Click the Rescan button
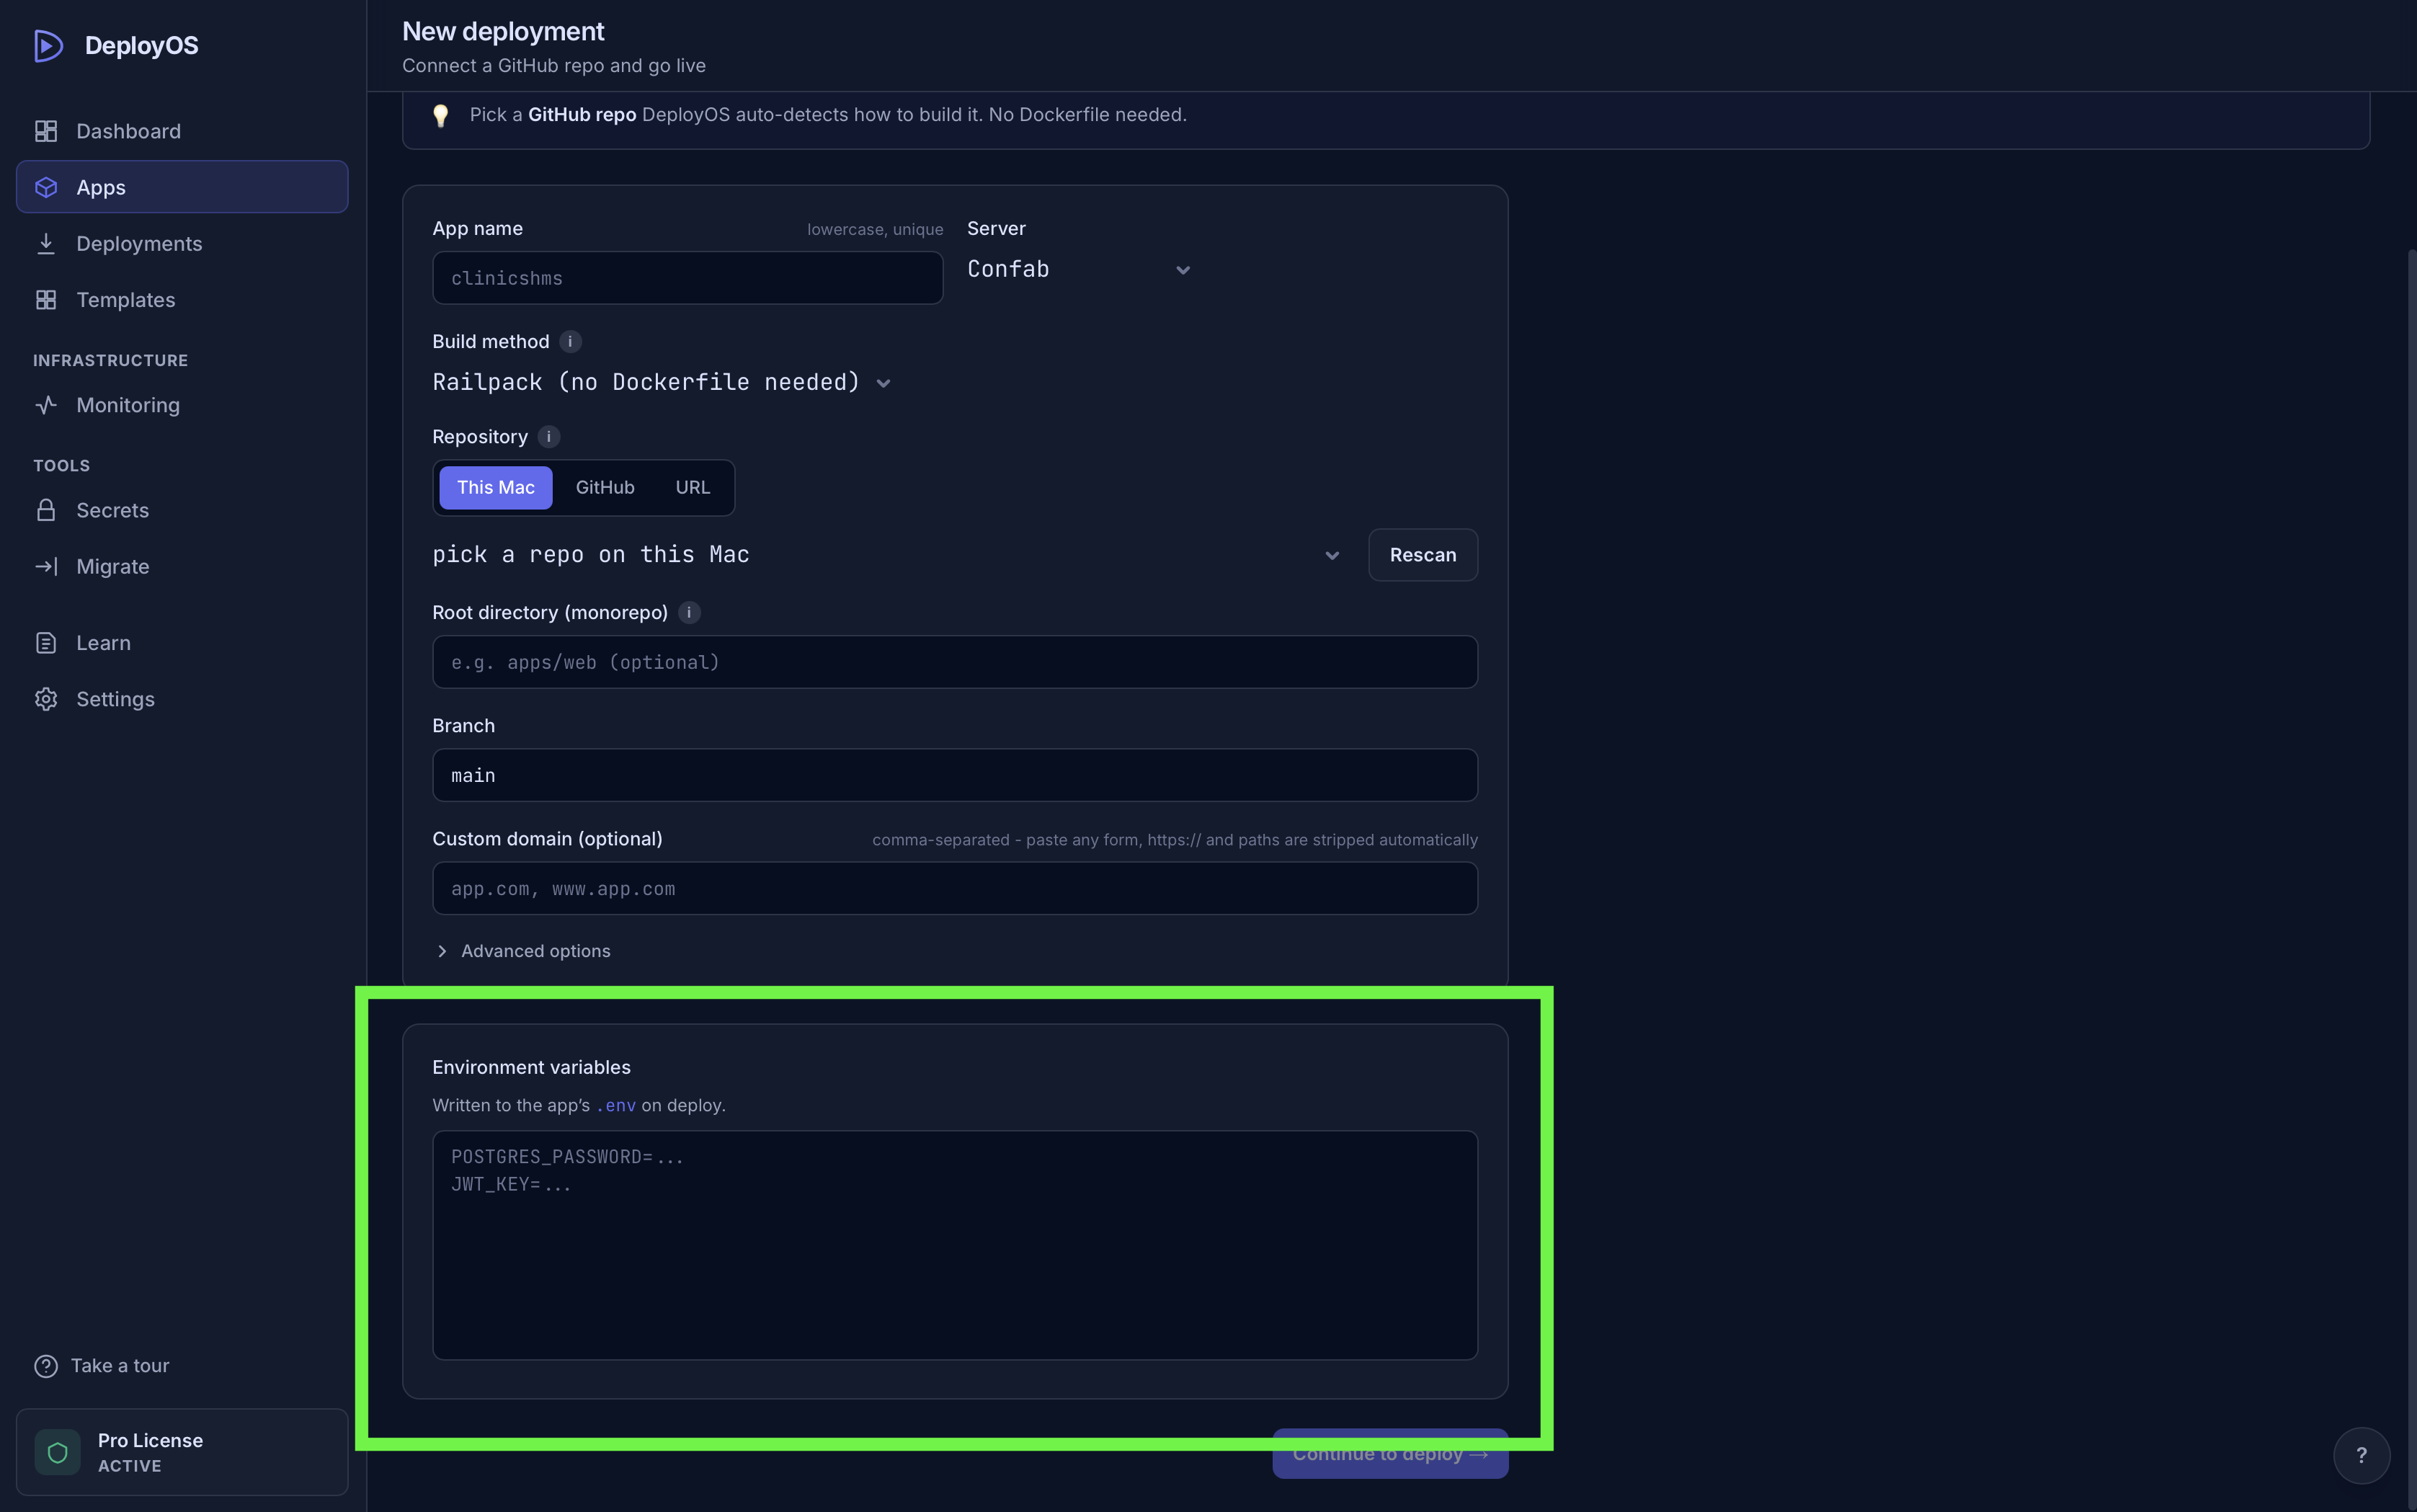Image resolution: width=2417 pixels, height=1512 pixels. [1423, 555]
